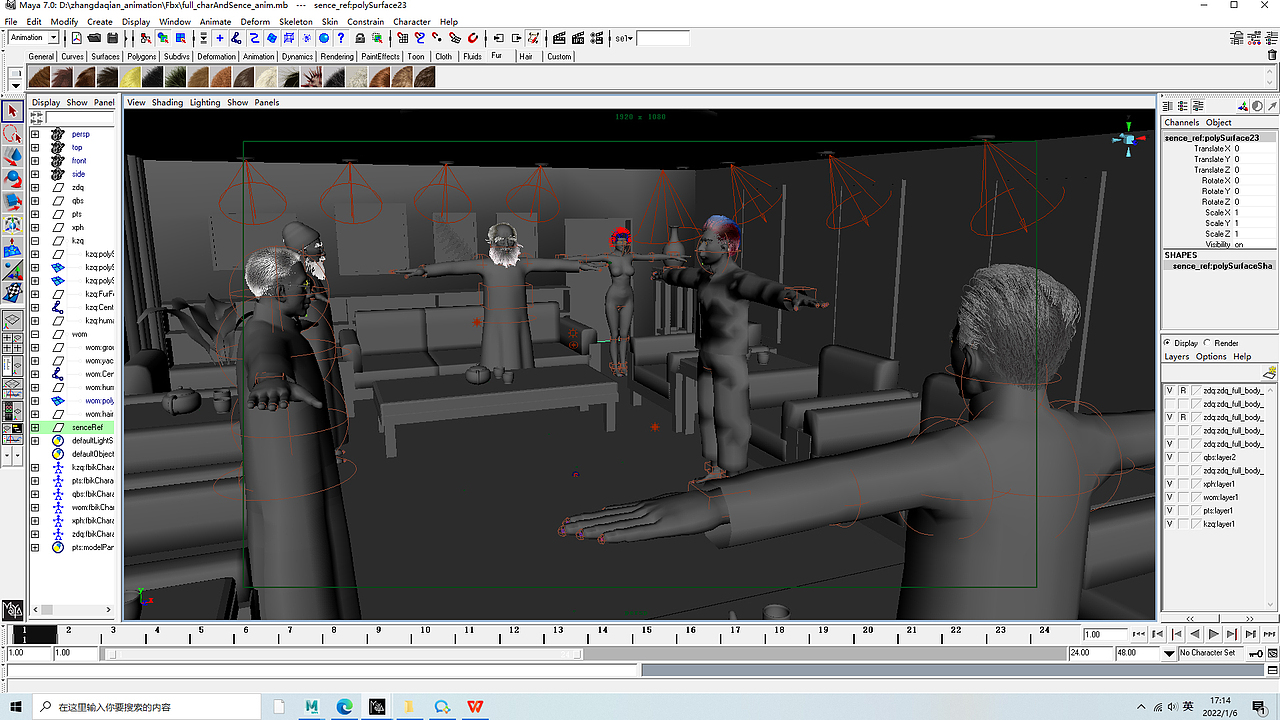Select senceRef in the outliner
Viewport: 1280px width, 720px height.
tap(87, 427)
